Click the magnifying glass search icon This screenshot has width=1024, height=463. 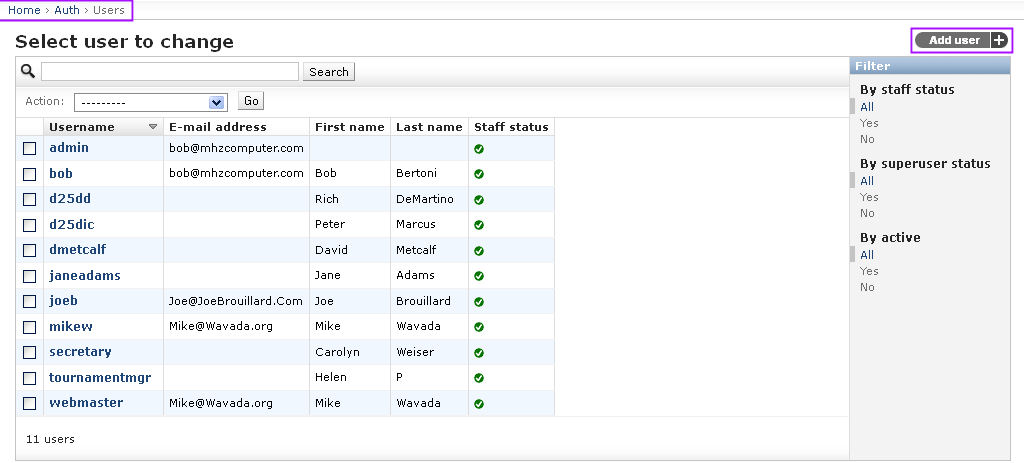(x=28, y=71)
